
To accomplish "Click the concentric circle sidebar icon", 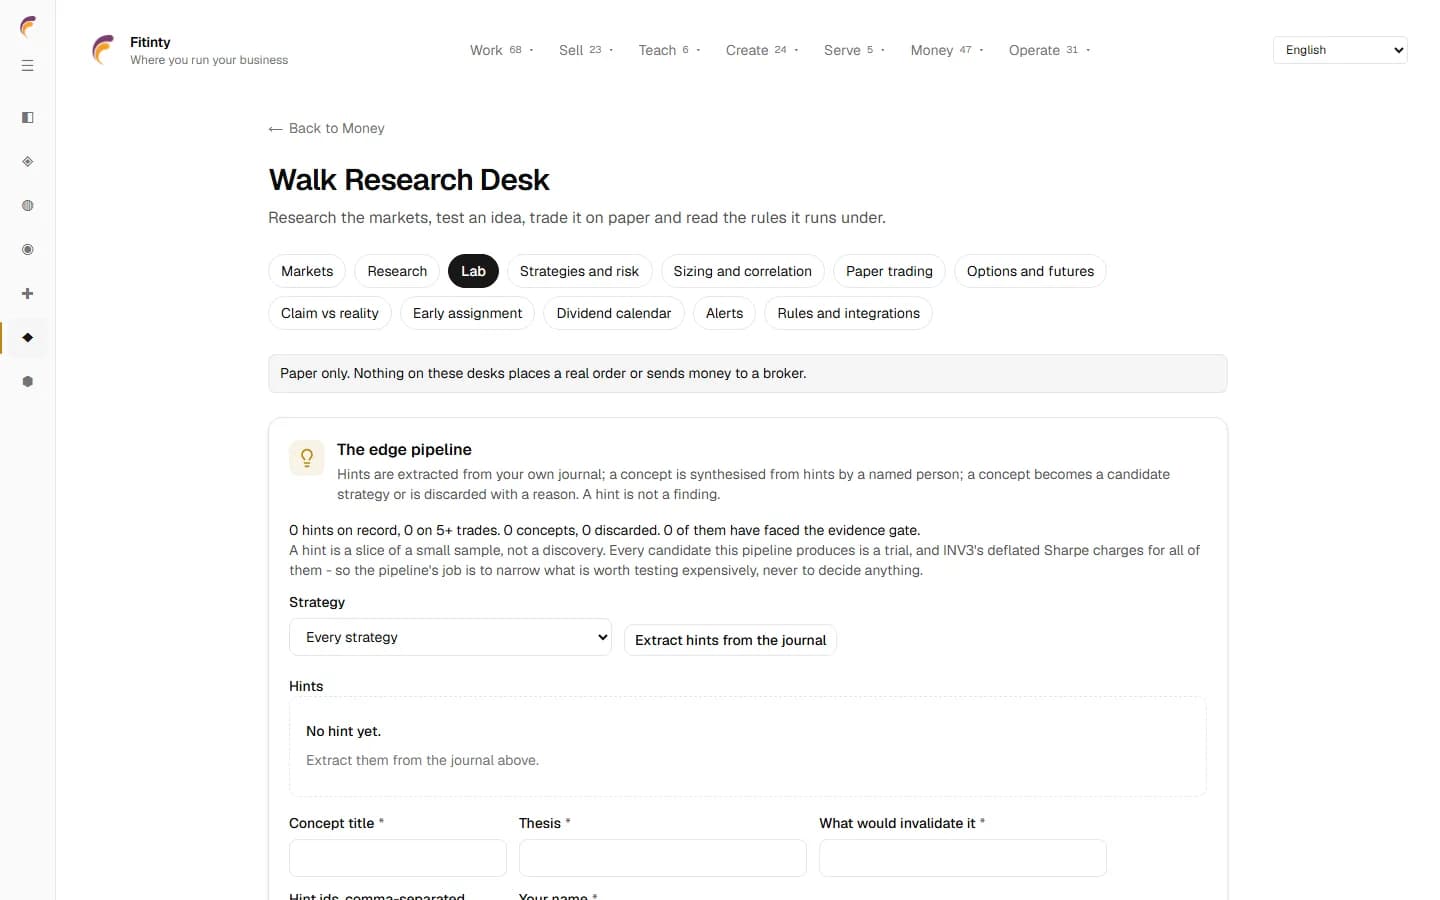I will coord(28,250).
